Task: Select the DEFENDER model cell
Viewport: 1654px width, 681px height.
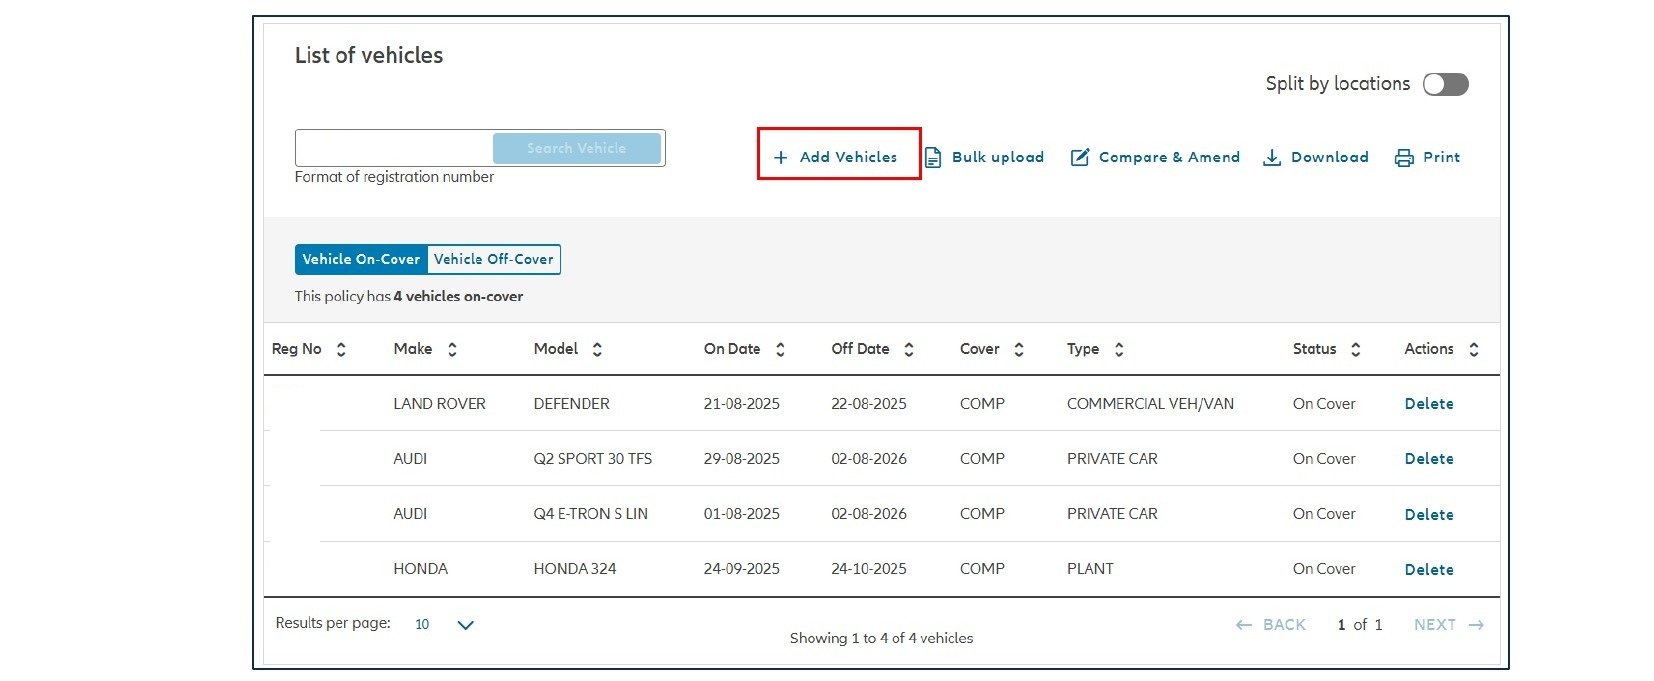Action: (x=571, y=404)
